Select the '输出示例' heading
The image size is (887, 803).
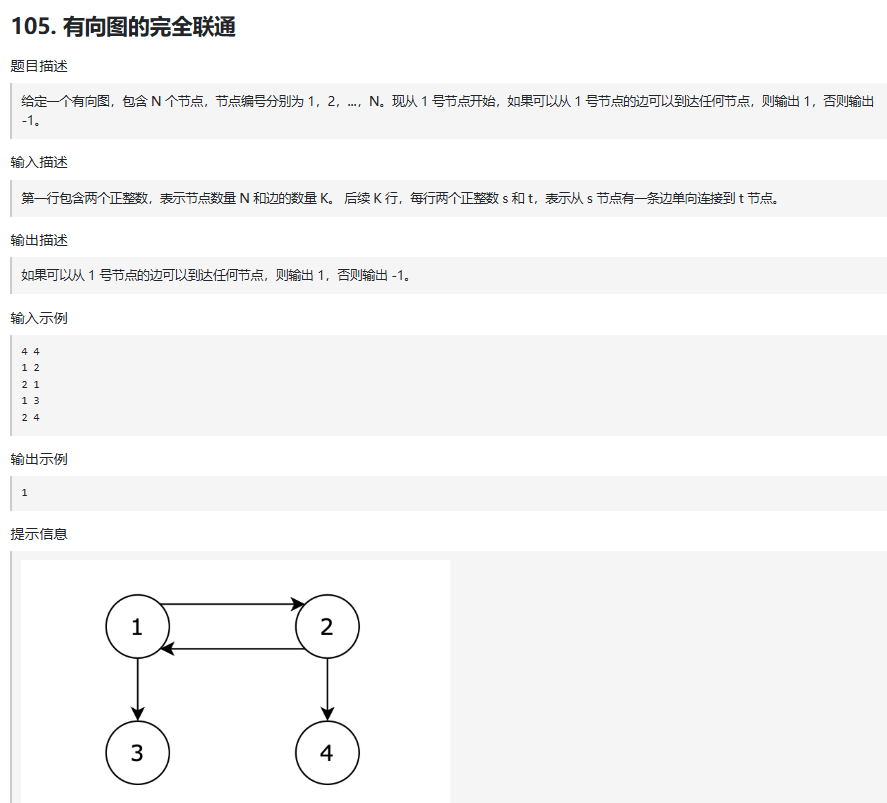click(x=39, y=459)
